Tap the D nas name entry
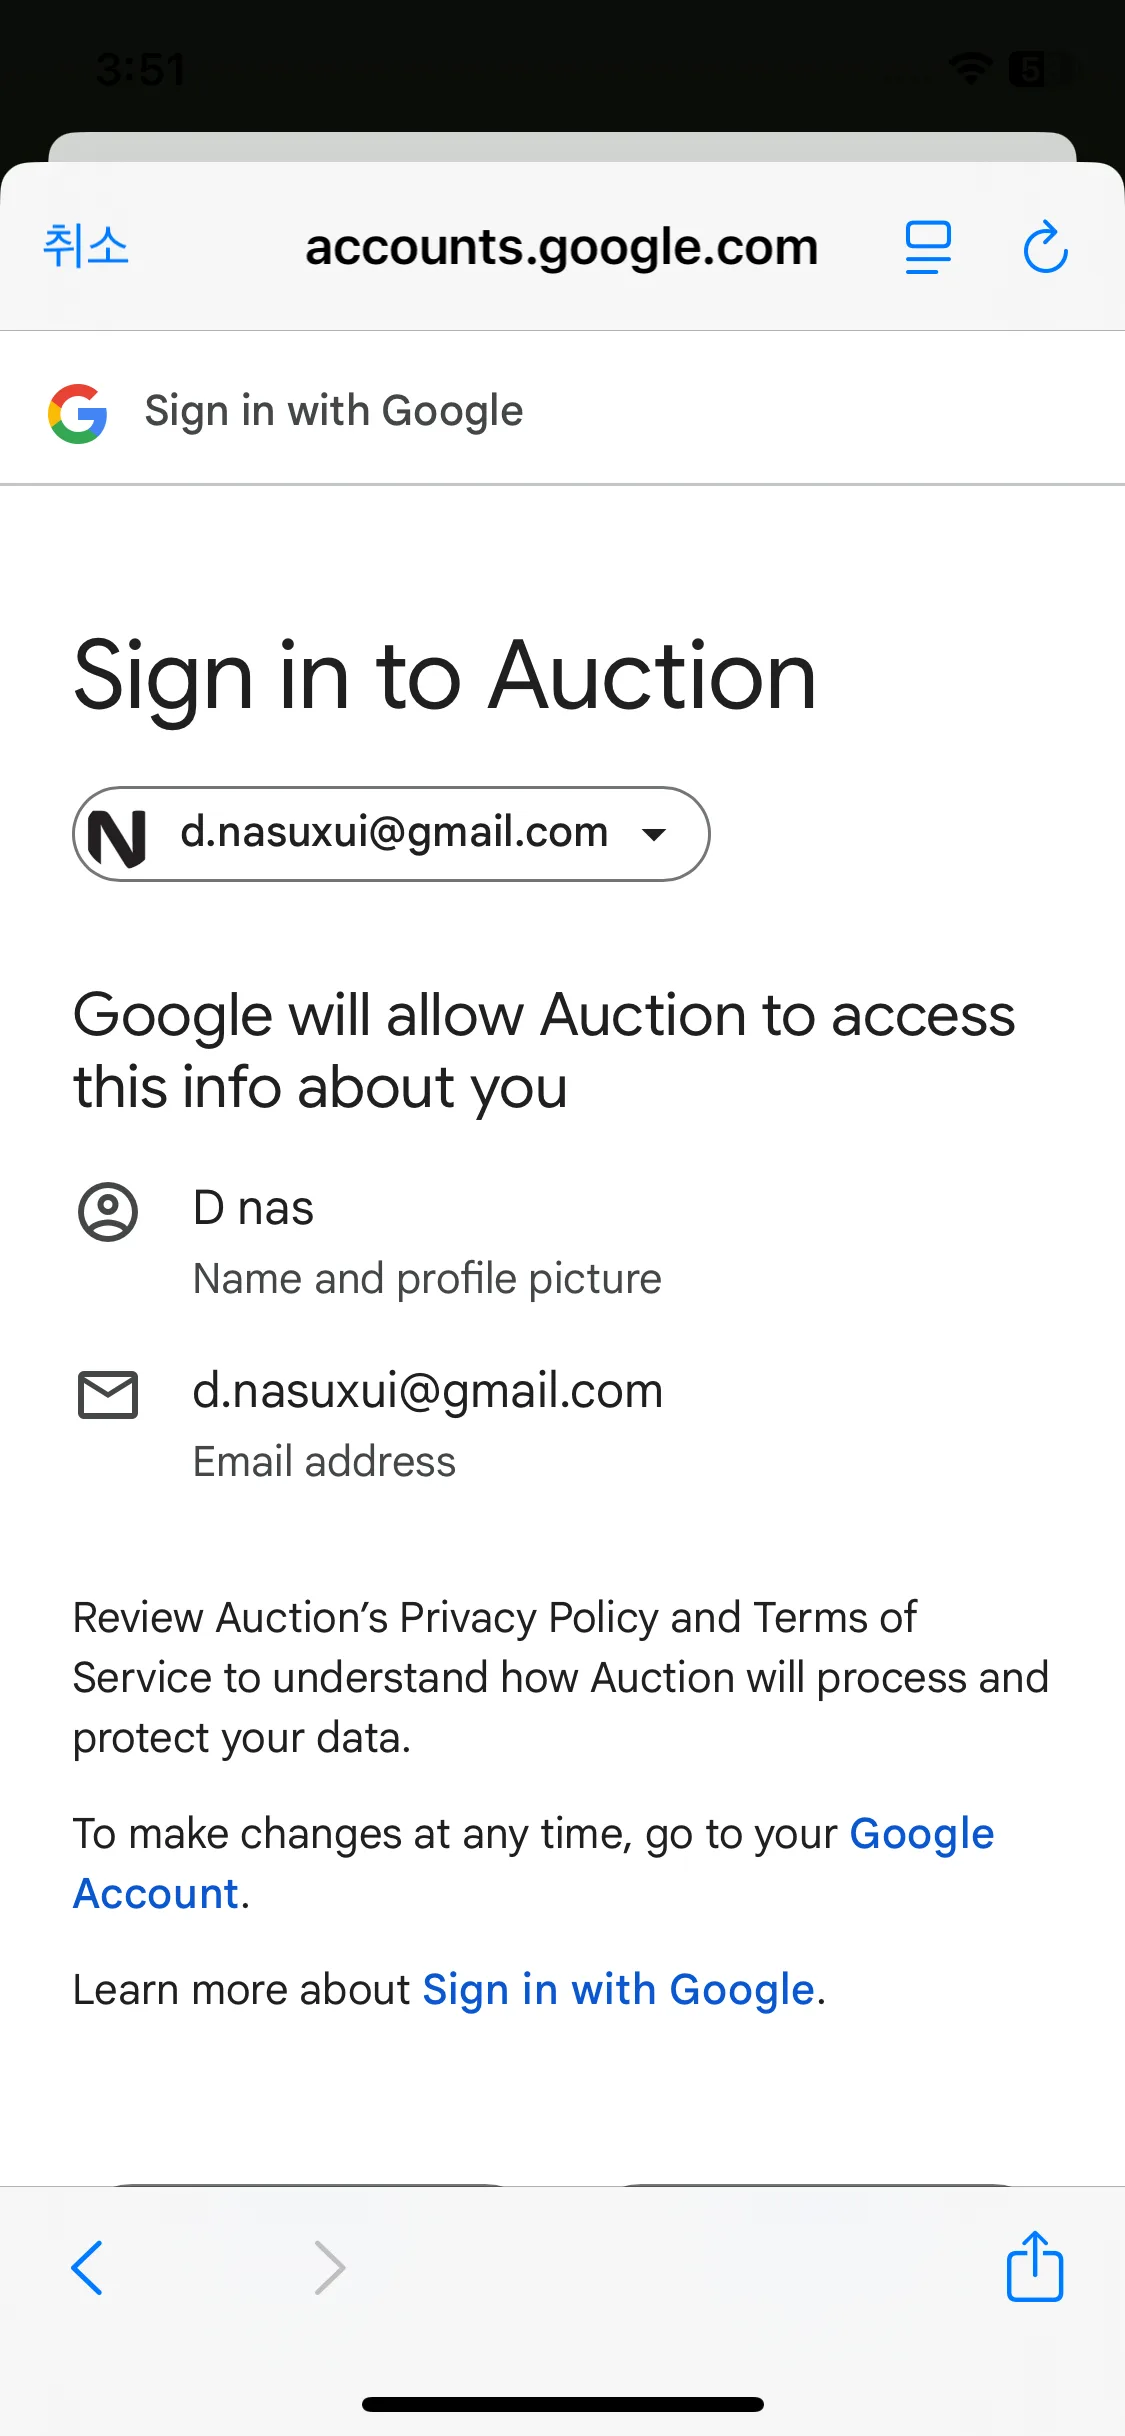The image size is (1125, 2436). coord(253,1208)
